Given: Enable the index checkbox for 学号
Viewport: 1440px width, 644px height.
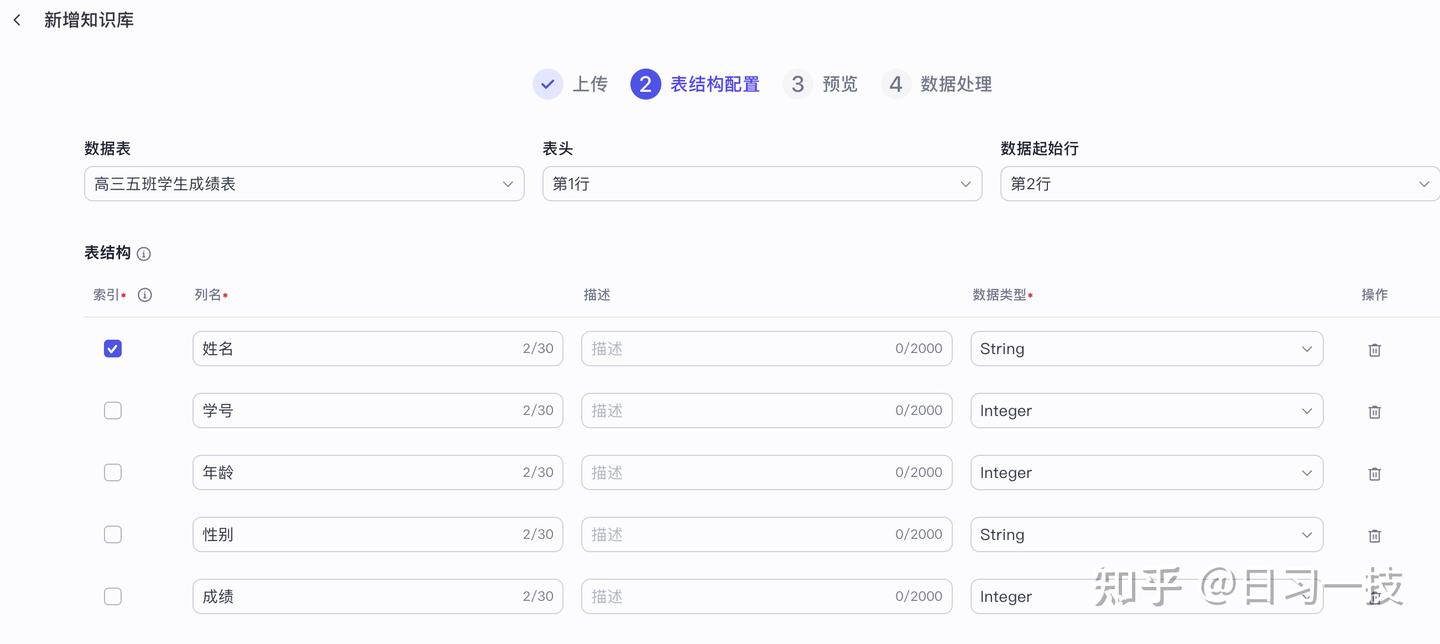Looking at the screenshot, I should [113, 411].
